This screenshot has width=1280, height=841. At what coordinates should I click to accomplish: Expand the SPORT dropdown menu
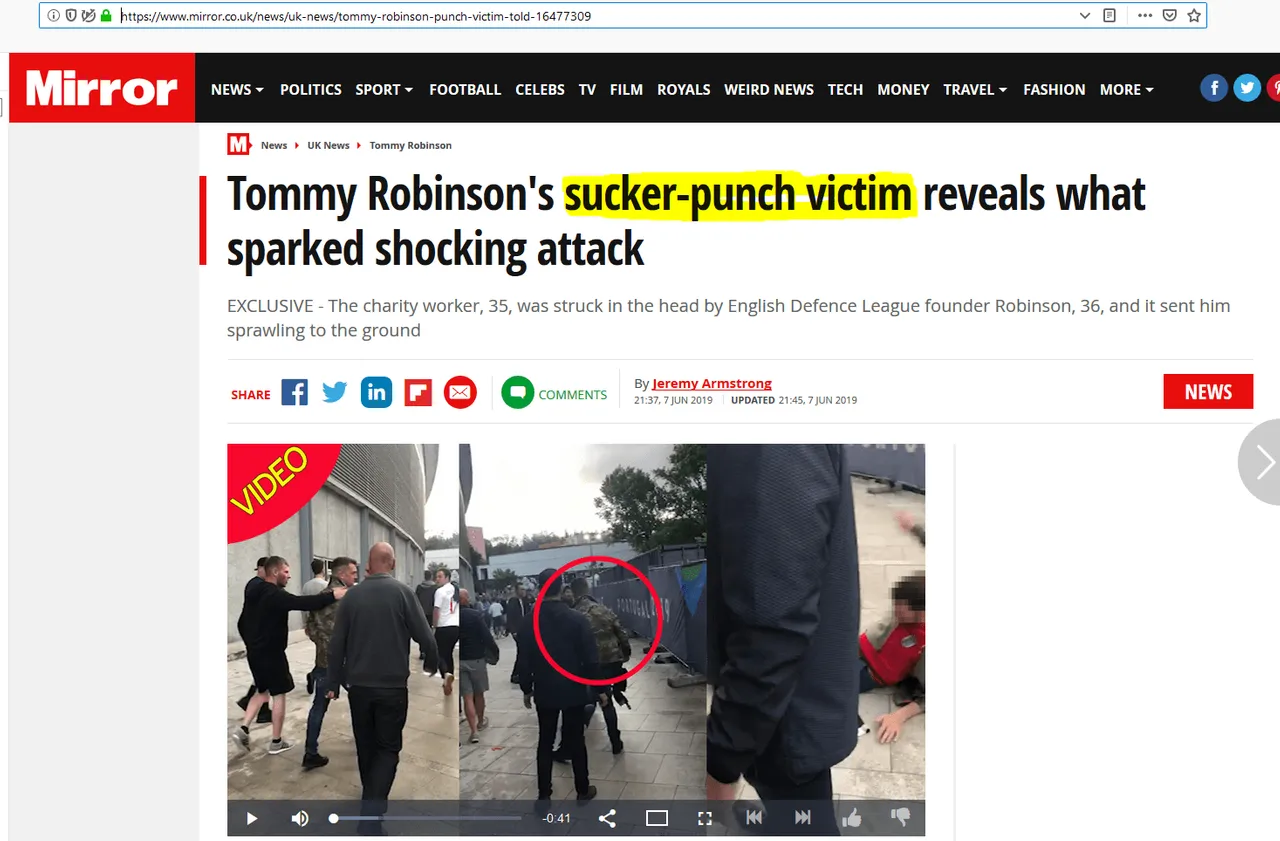coord(384,89)
